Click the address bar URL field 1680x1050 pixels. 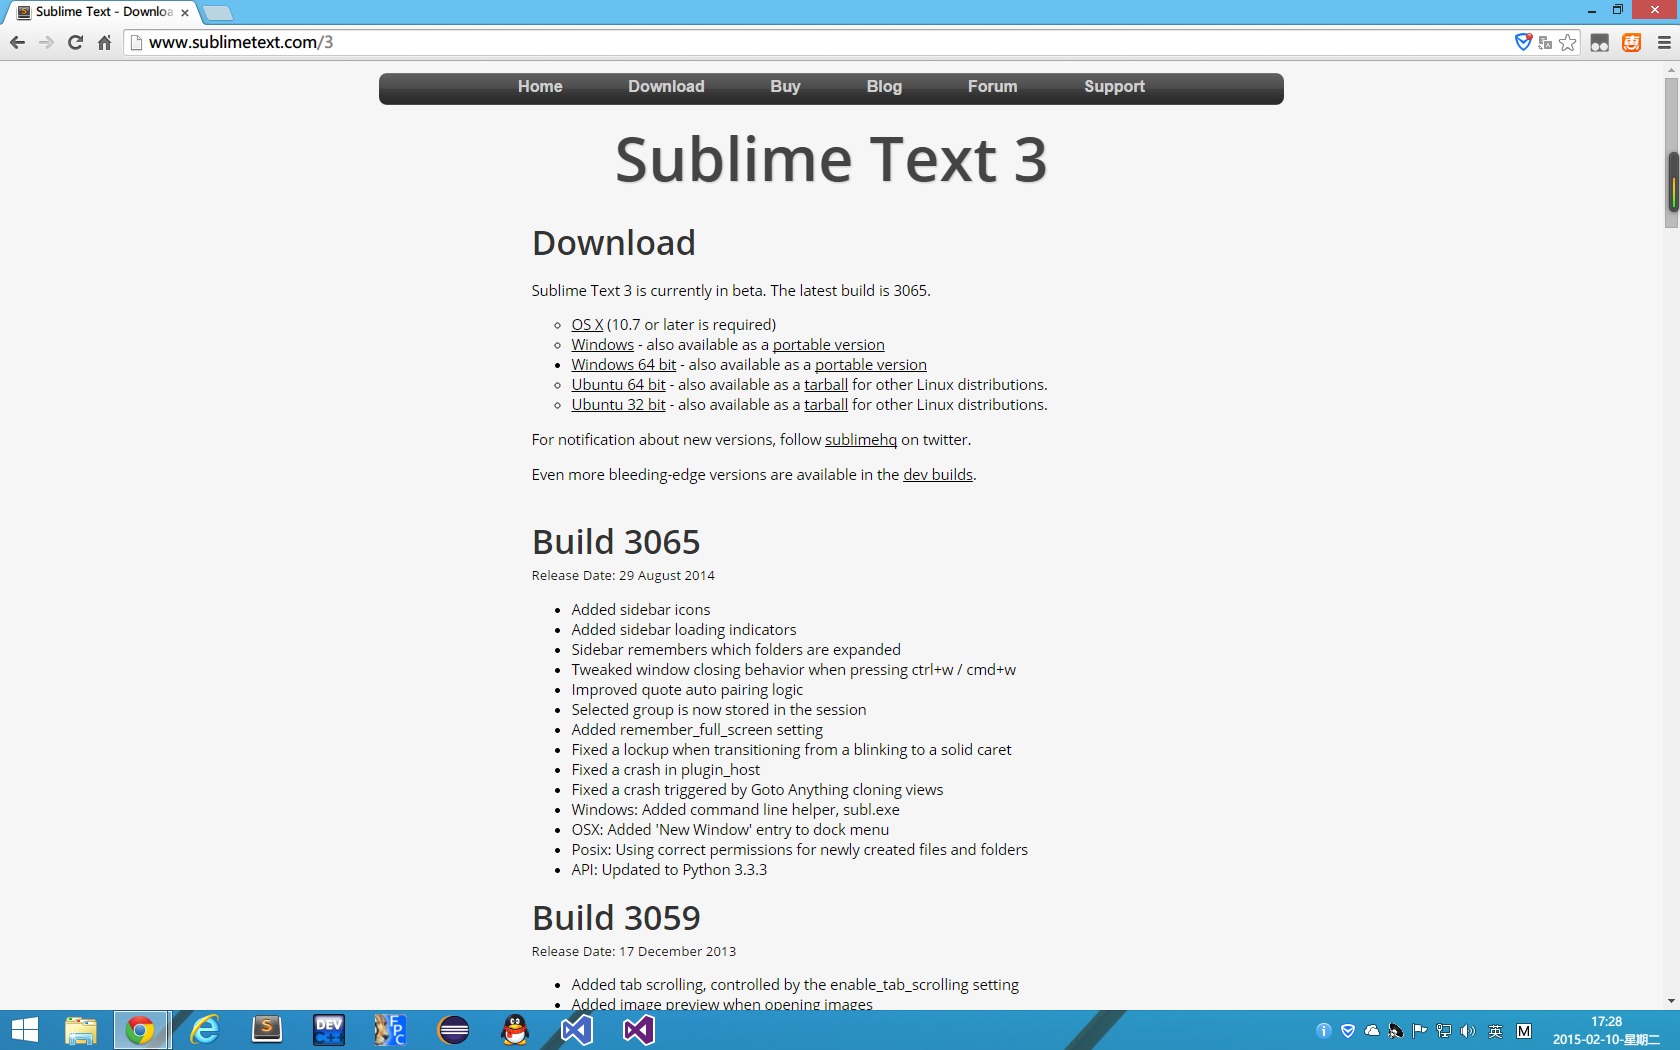tap(820, 42)
